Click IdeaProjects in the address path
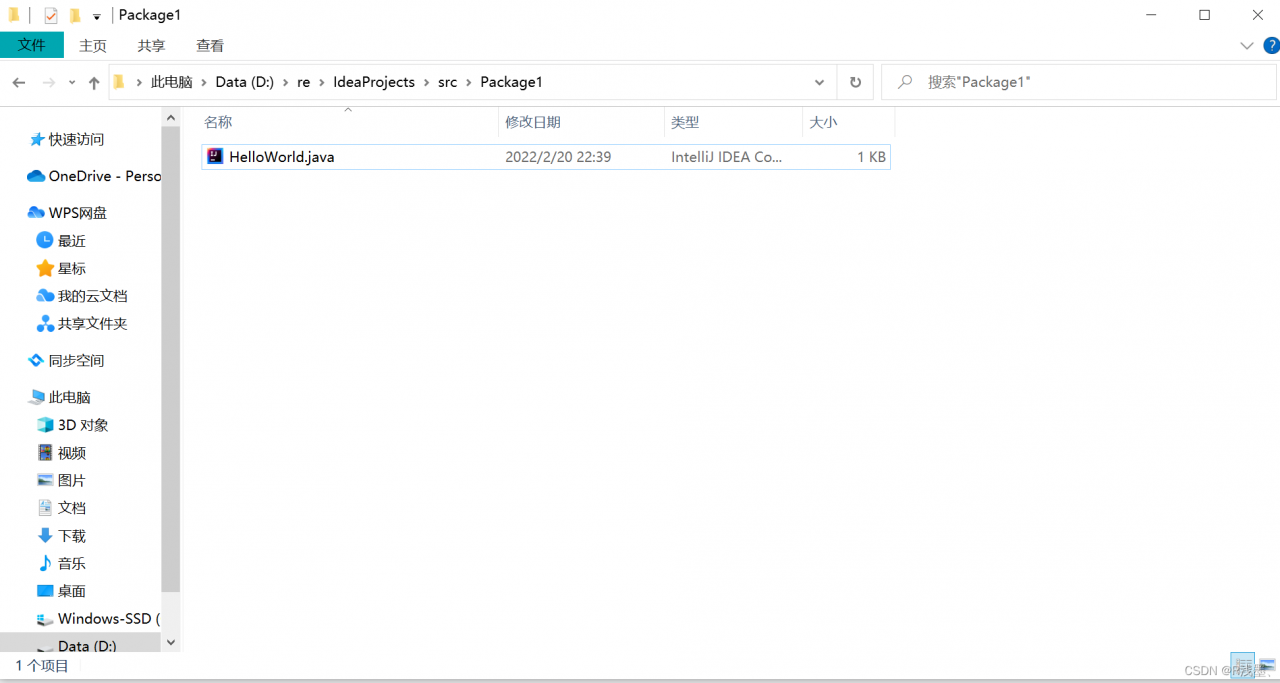This screenshot has height=683, width=1280. pyautogui.click(x=374, y=82)
